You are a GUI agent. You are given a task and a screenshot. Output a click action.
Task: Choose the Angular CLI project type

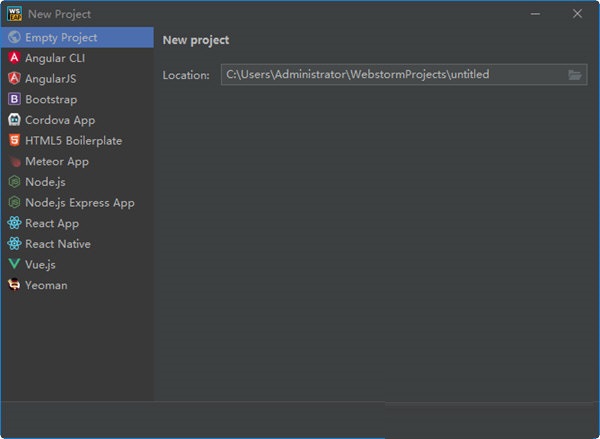(77, 58)
